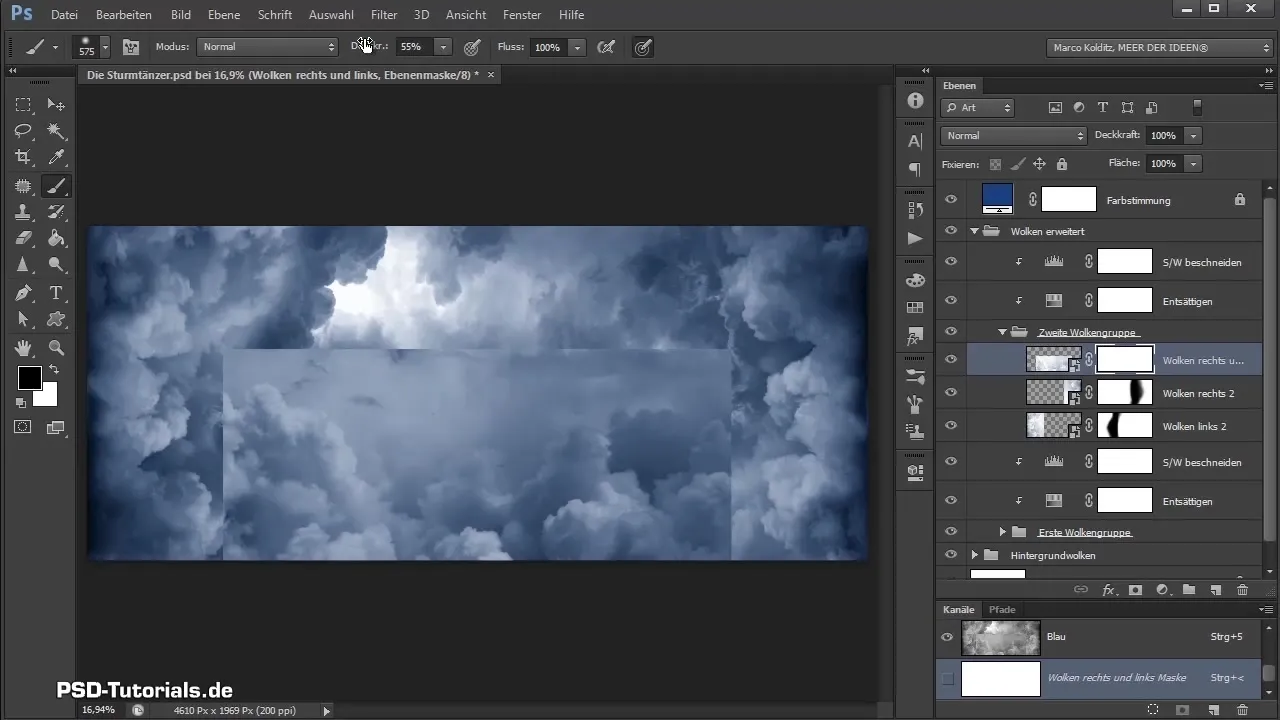Toggle layer filter switch

[x=1197, y=108]
